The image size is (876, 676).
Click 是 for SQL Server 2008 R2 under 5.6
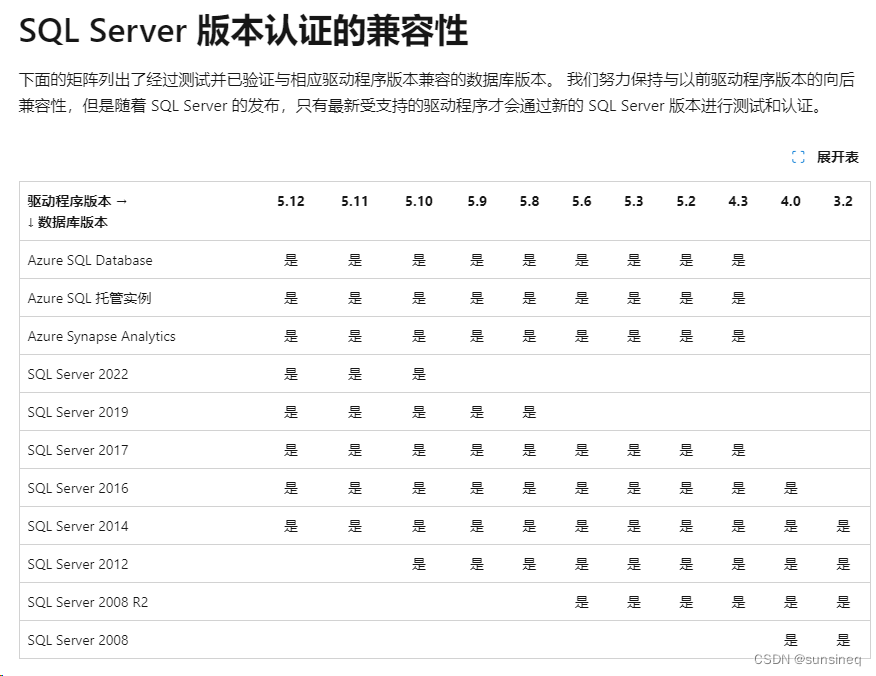coord(581,602)
